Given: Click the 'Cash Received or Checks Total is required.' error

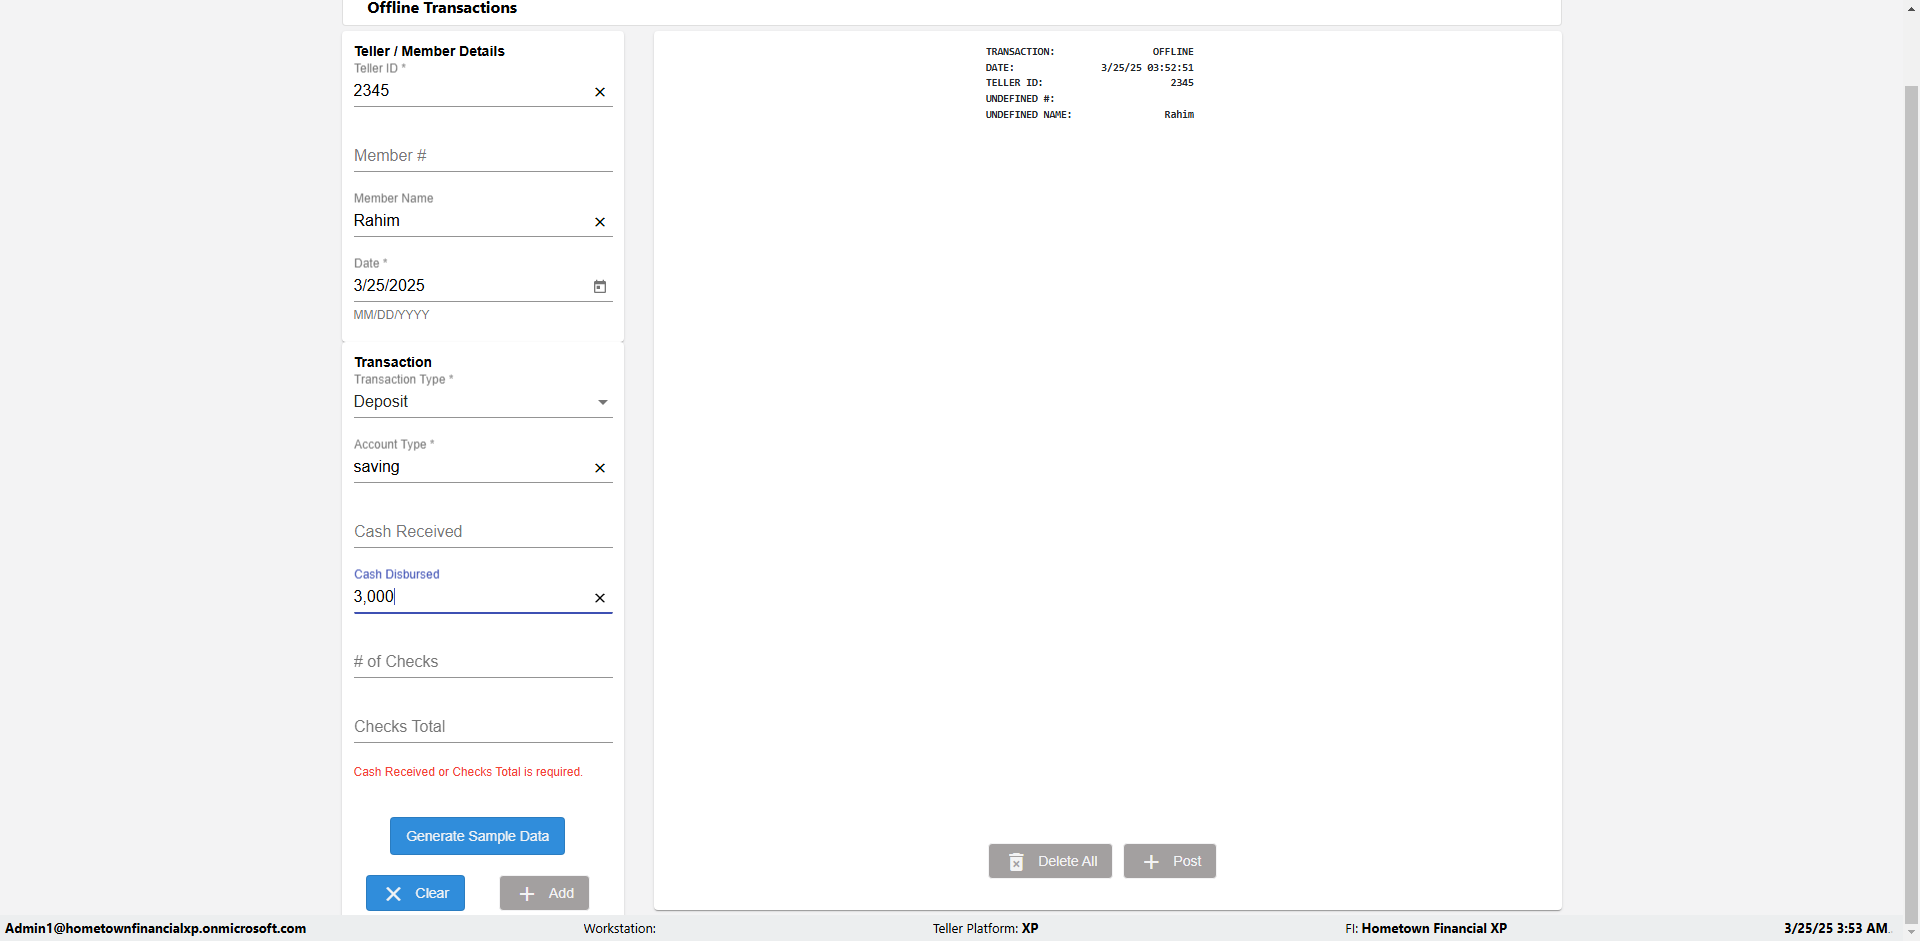Looking at the screenshot, I should point(468,772).
